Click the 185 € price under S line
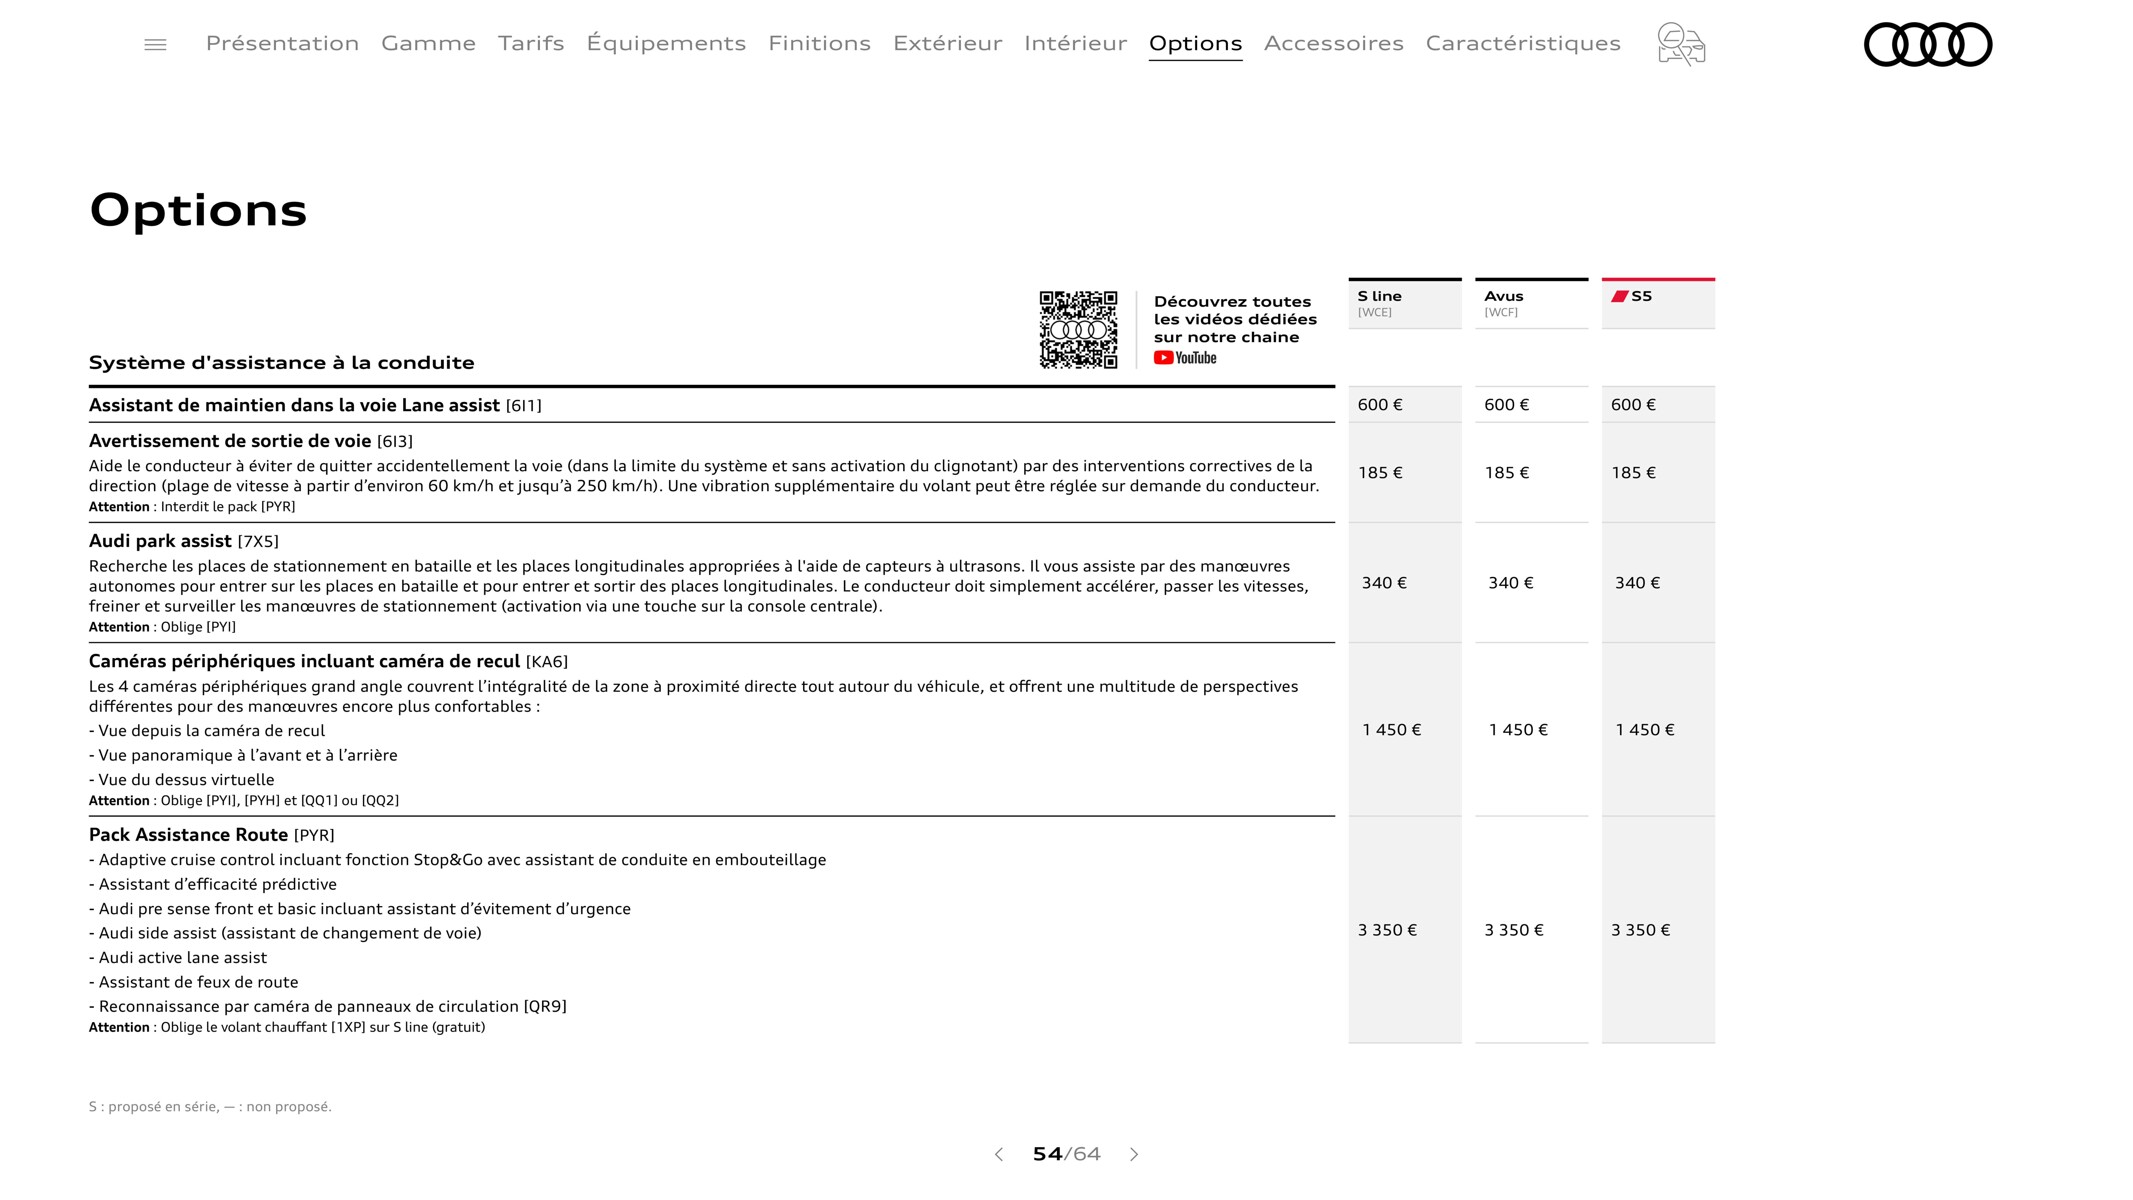This screenshot has height=1200, width=2133. click(x=1380, y=473)
